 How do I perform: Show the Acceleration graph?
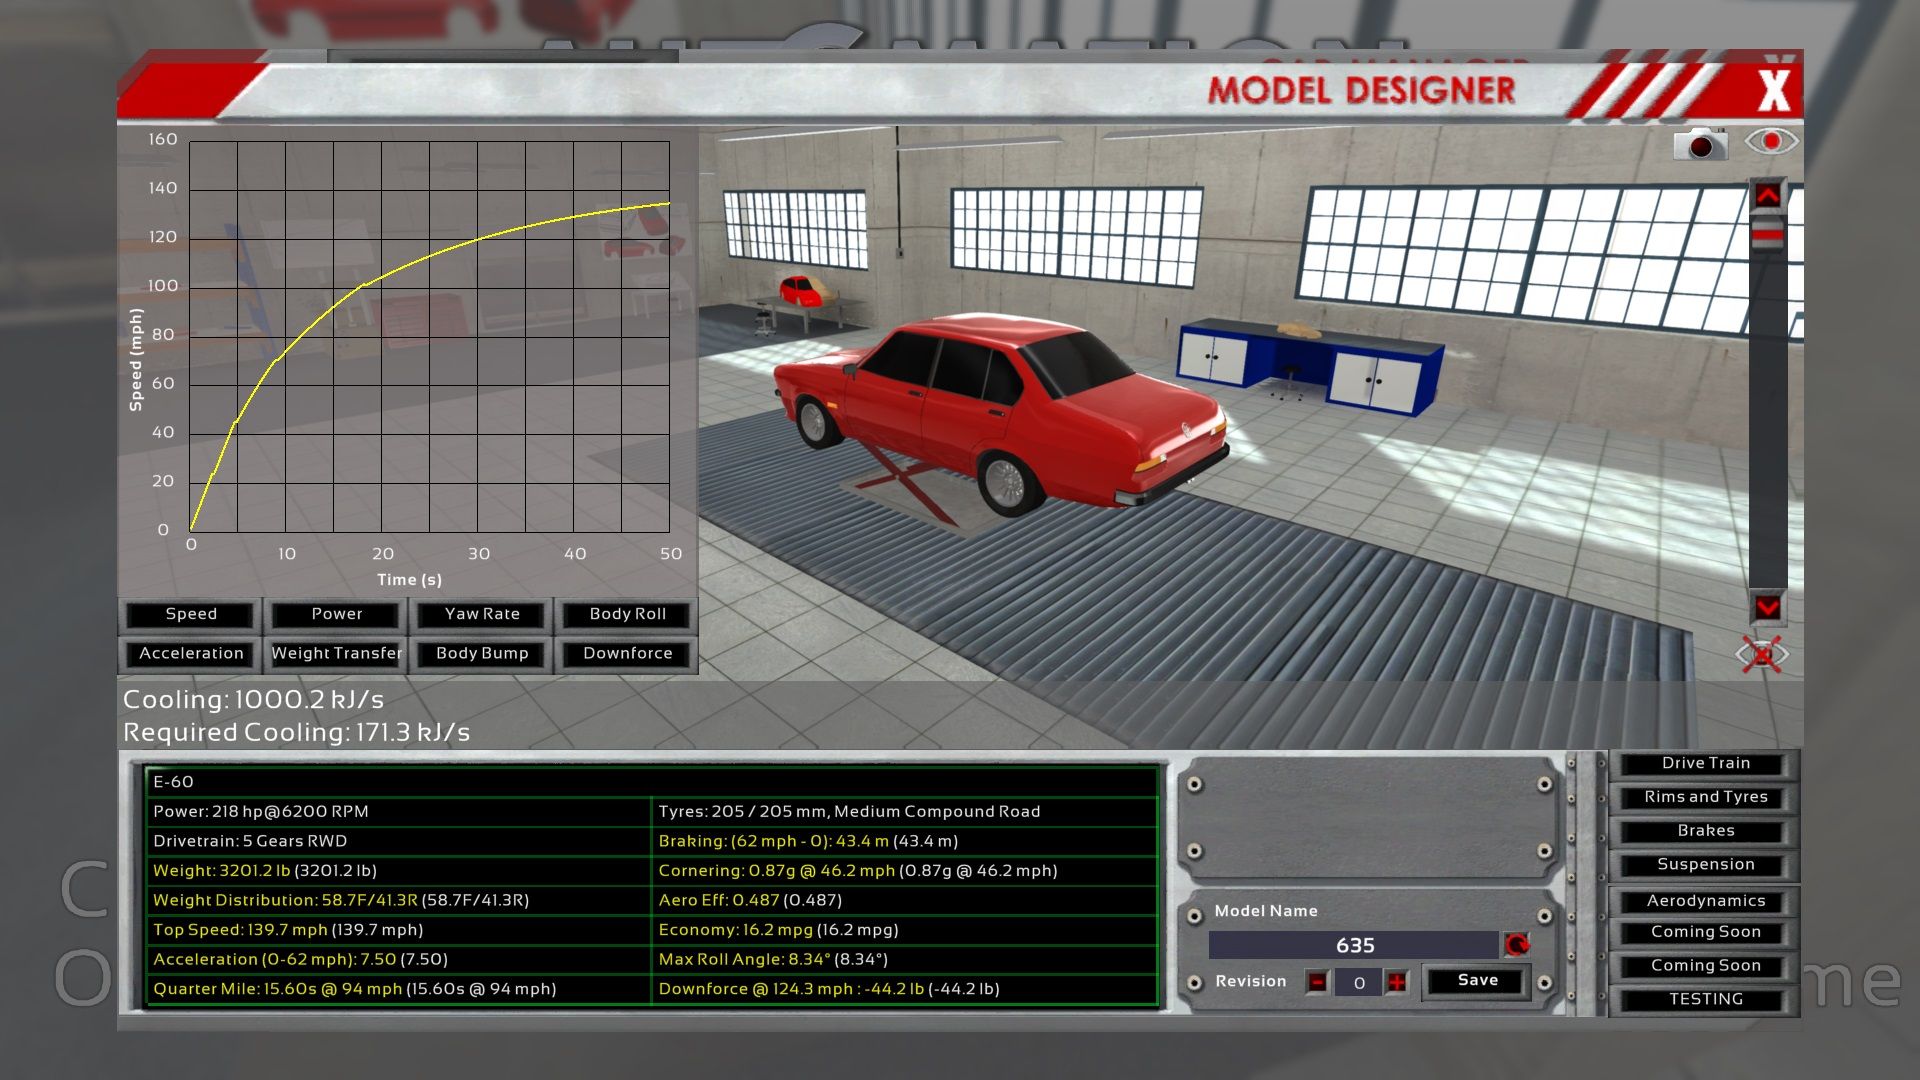(191, 653)
